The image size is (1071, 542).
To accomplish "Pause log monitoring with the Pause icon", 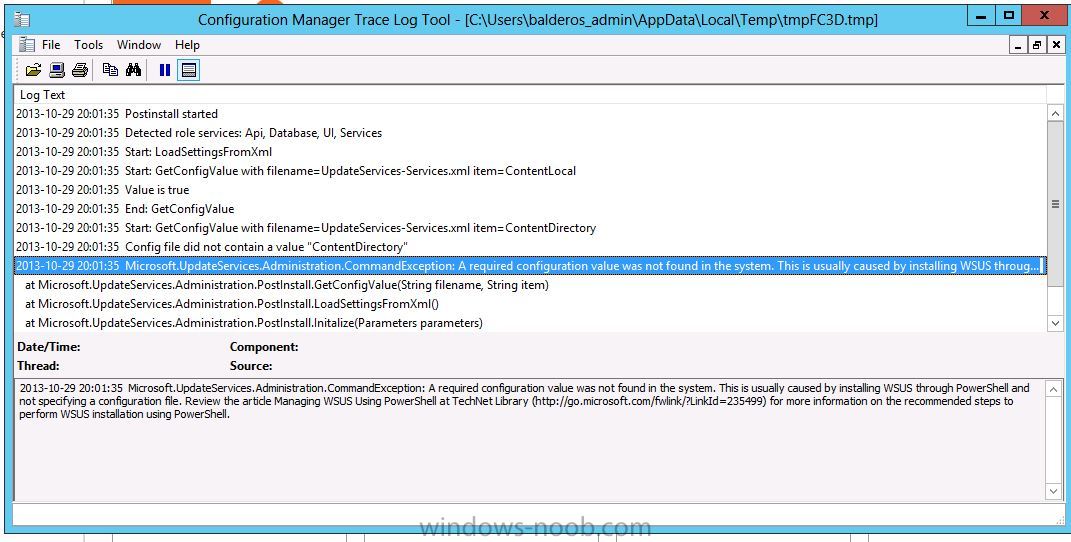I will (165, 70).
